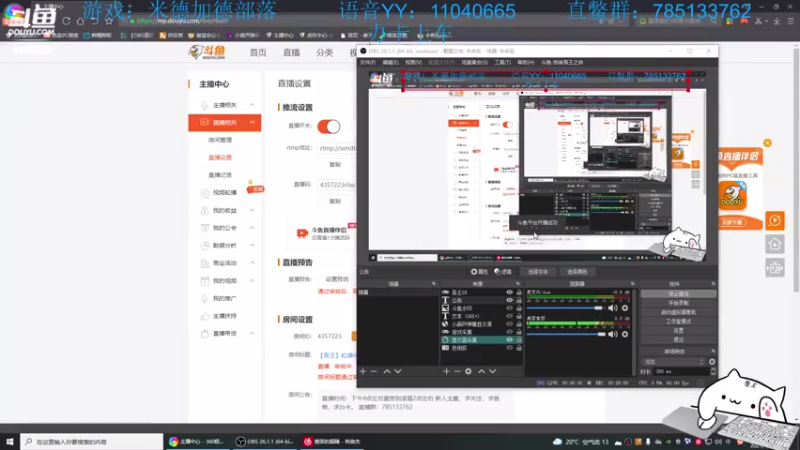Move scene down with the scenes down arrow
This screenshot has height=450, width=800.
[398, 371]
